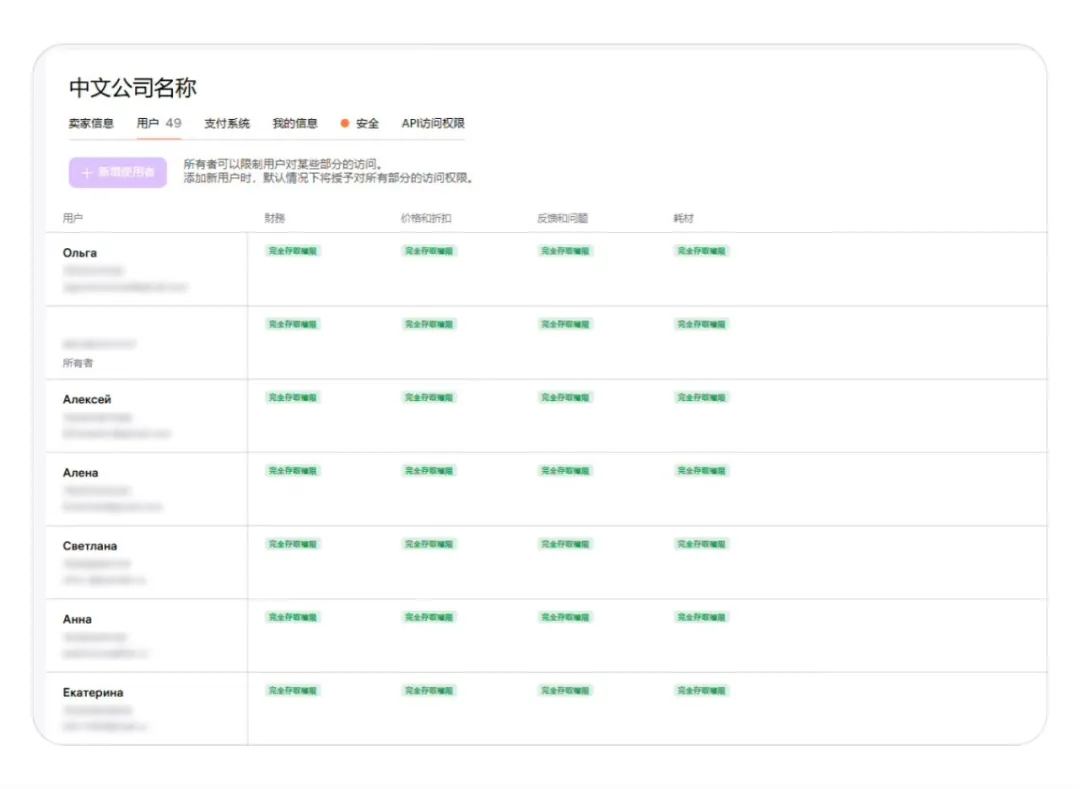Click the 反馈和问题 column header
The width and height of the screenshot is (1080, 789).
point(565,218)
